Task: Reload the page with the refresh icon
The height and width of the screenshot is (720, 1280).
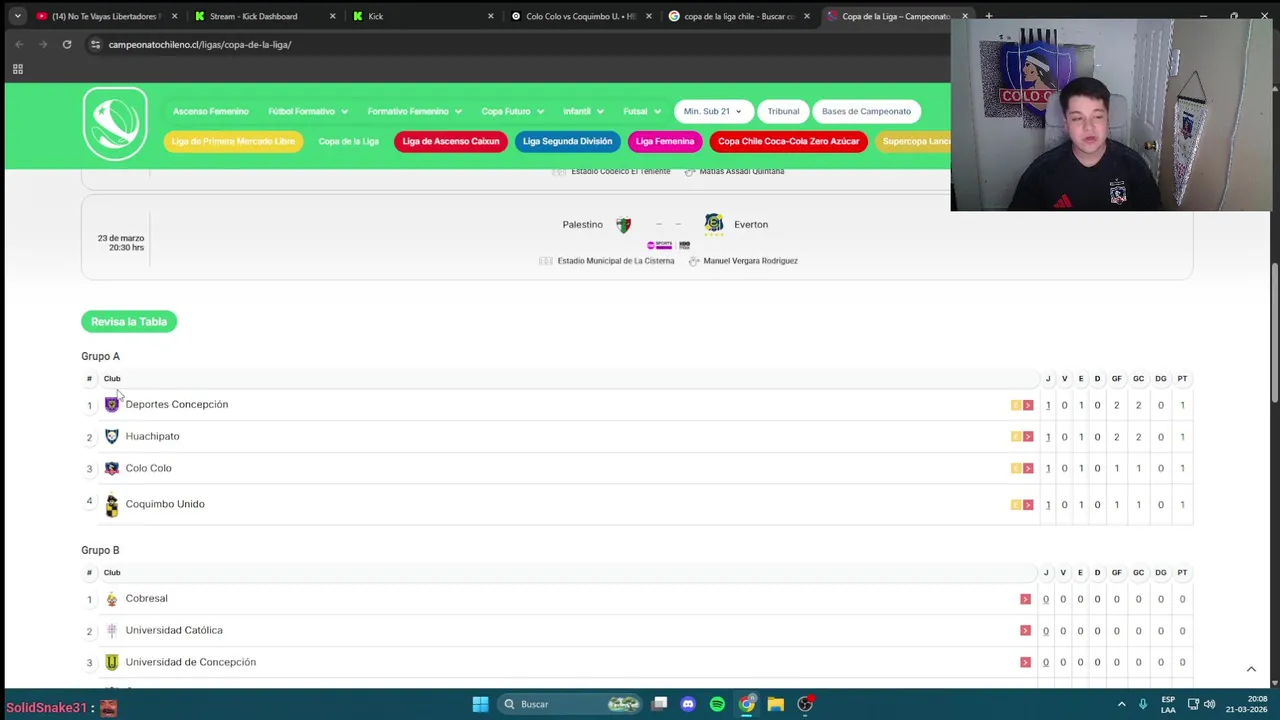Action: 67,44
